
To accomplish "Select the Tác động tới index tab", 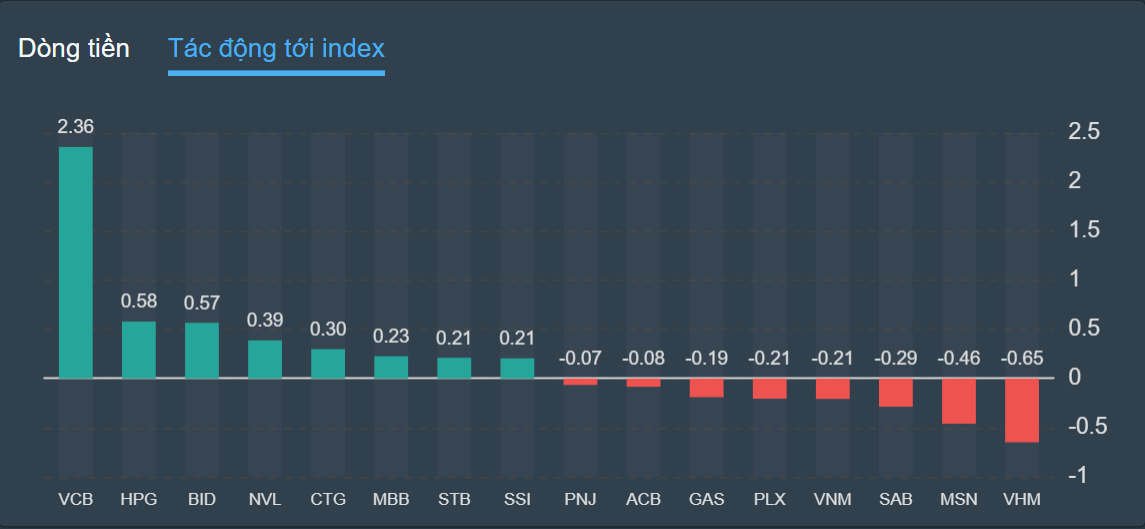I will pos(276,49).
